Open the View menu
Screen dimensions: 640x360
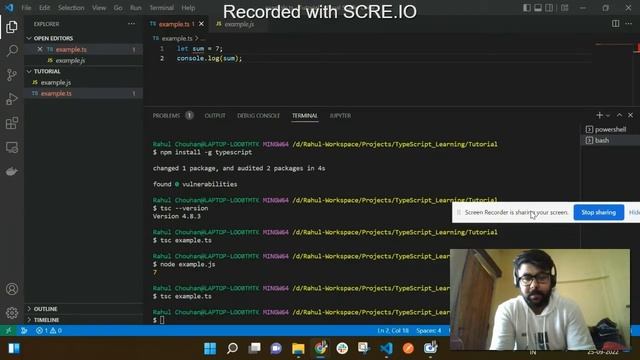(x=99, y=8)
